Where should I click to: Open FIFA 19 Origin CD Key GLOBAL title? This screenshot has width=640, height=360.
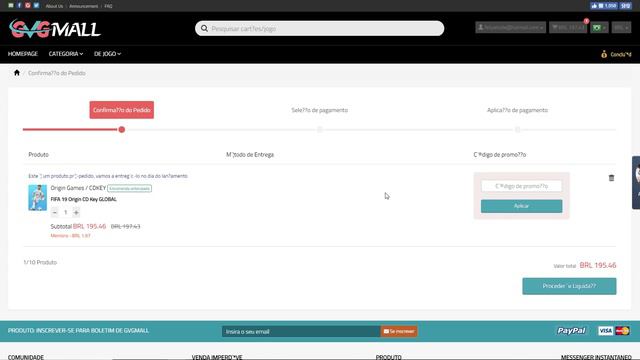pyautogui.click(x=83, y=199)
